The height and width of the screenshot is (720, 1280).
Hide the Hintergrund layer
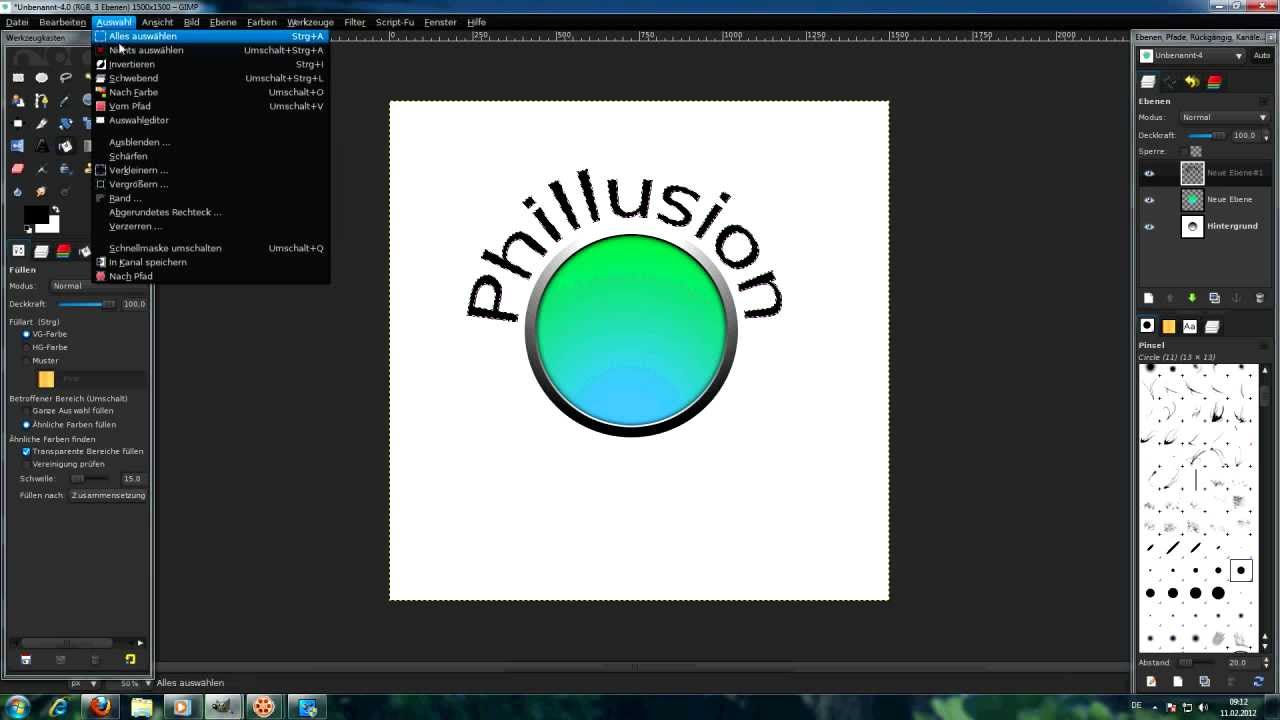1149,226
